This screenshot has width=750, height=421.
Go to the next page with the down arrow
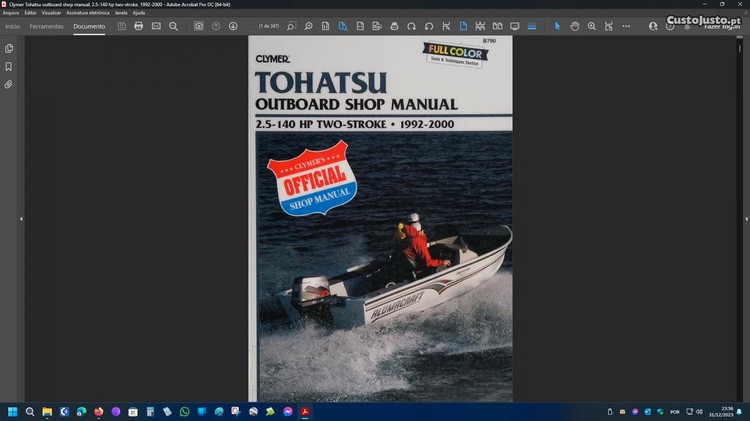(x=233, y=26)
